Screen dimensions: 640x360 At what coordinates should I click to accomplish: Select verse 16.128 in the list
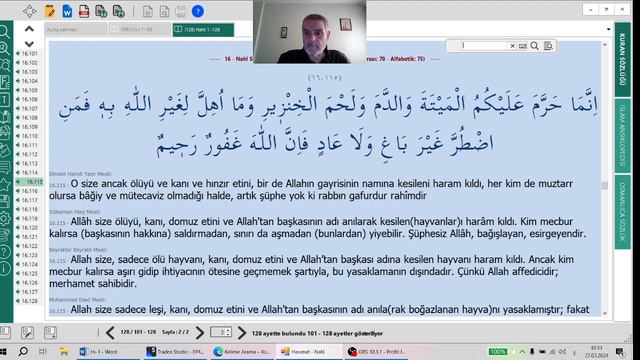point(29,301)
